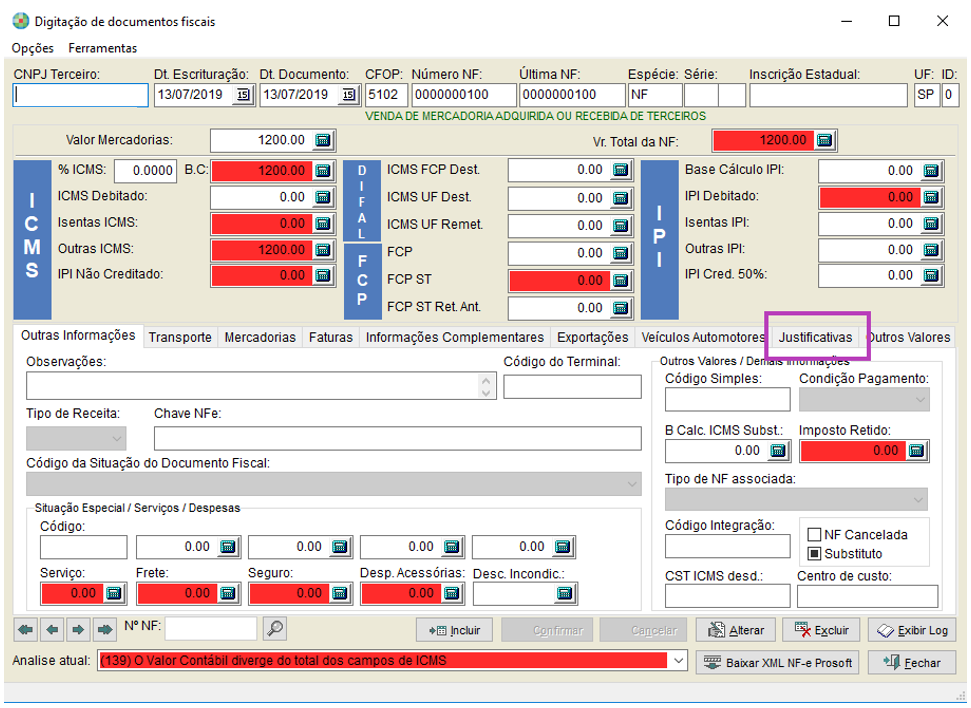The height and width of the screenshot is (708, 971).
Task: Click the Incluir button
Action: coord(455,631)
